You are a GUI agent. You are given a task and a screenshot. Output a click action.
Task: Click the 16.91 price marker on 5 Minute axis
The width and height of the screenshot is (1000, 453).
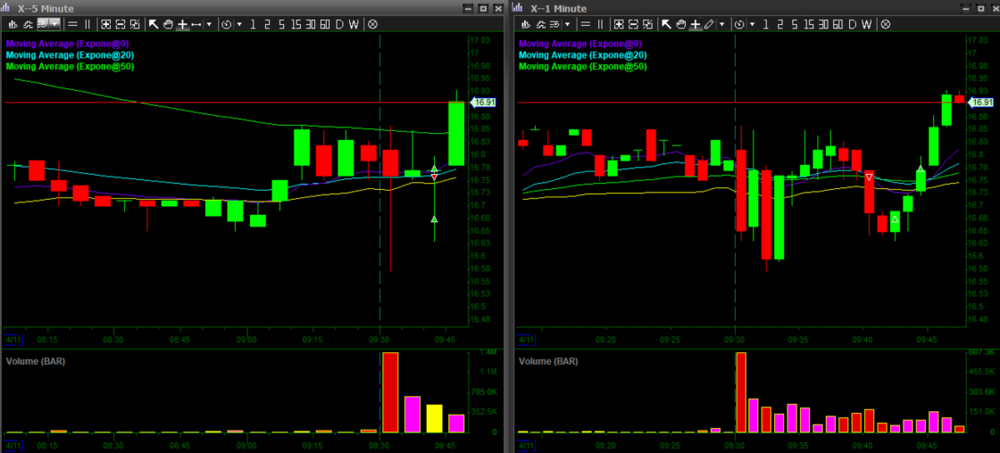pos(483,102)
